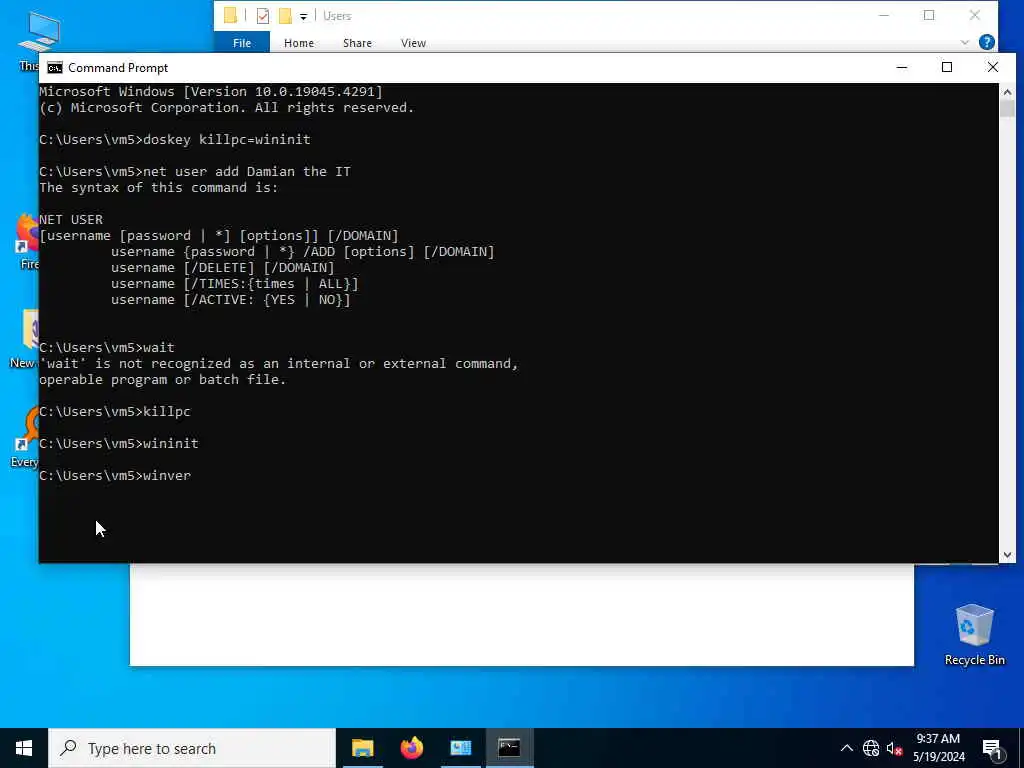The width and height of the screenshot is (1024, 768).
Task: Open the clock showing 9:37 AM
Action: pos(938,748)
